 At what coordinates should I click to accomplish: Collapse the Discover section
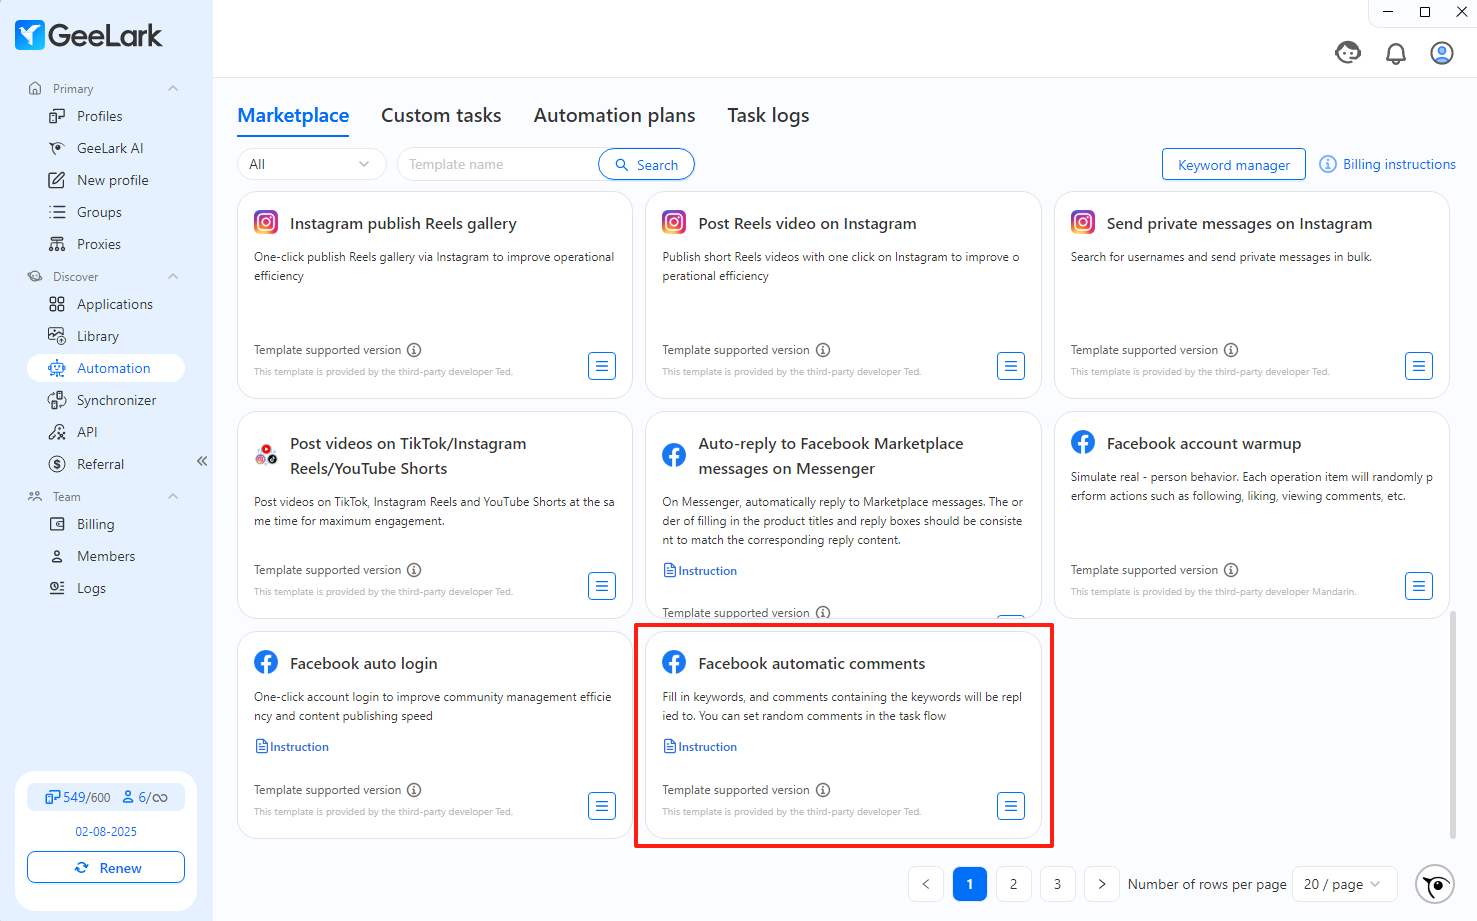click(x=173, y=277)
